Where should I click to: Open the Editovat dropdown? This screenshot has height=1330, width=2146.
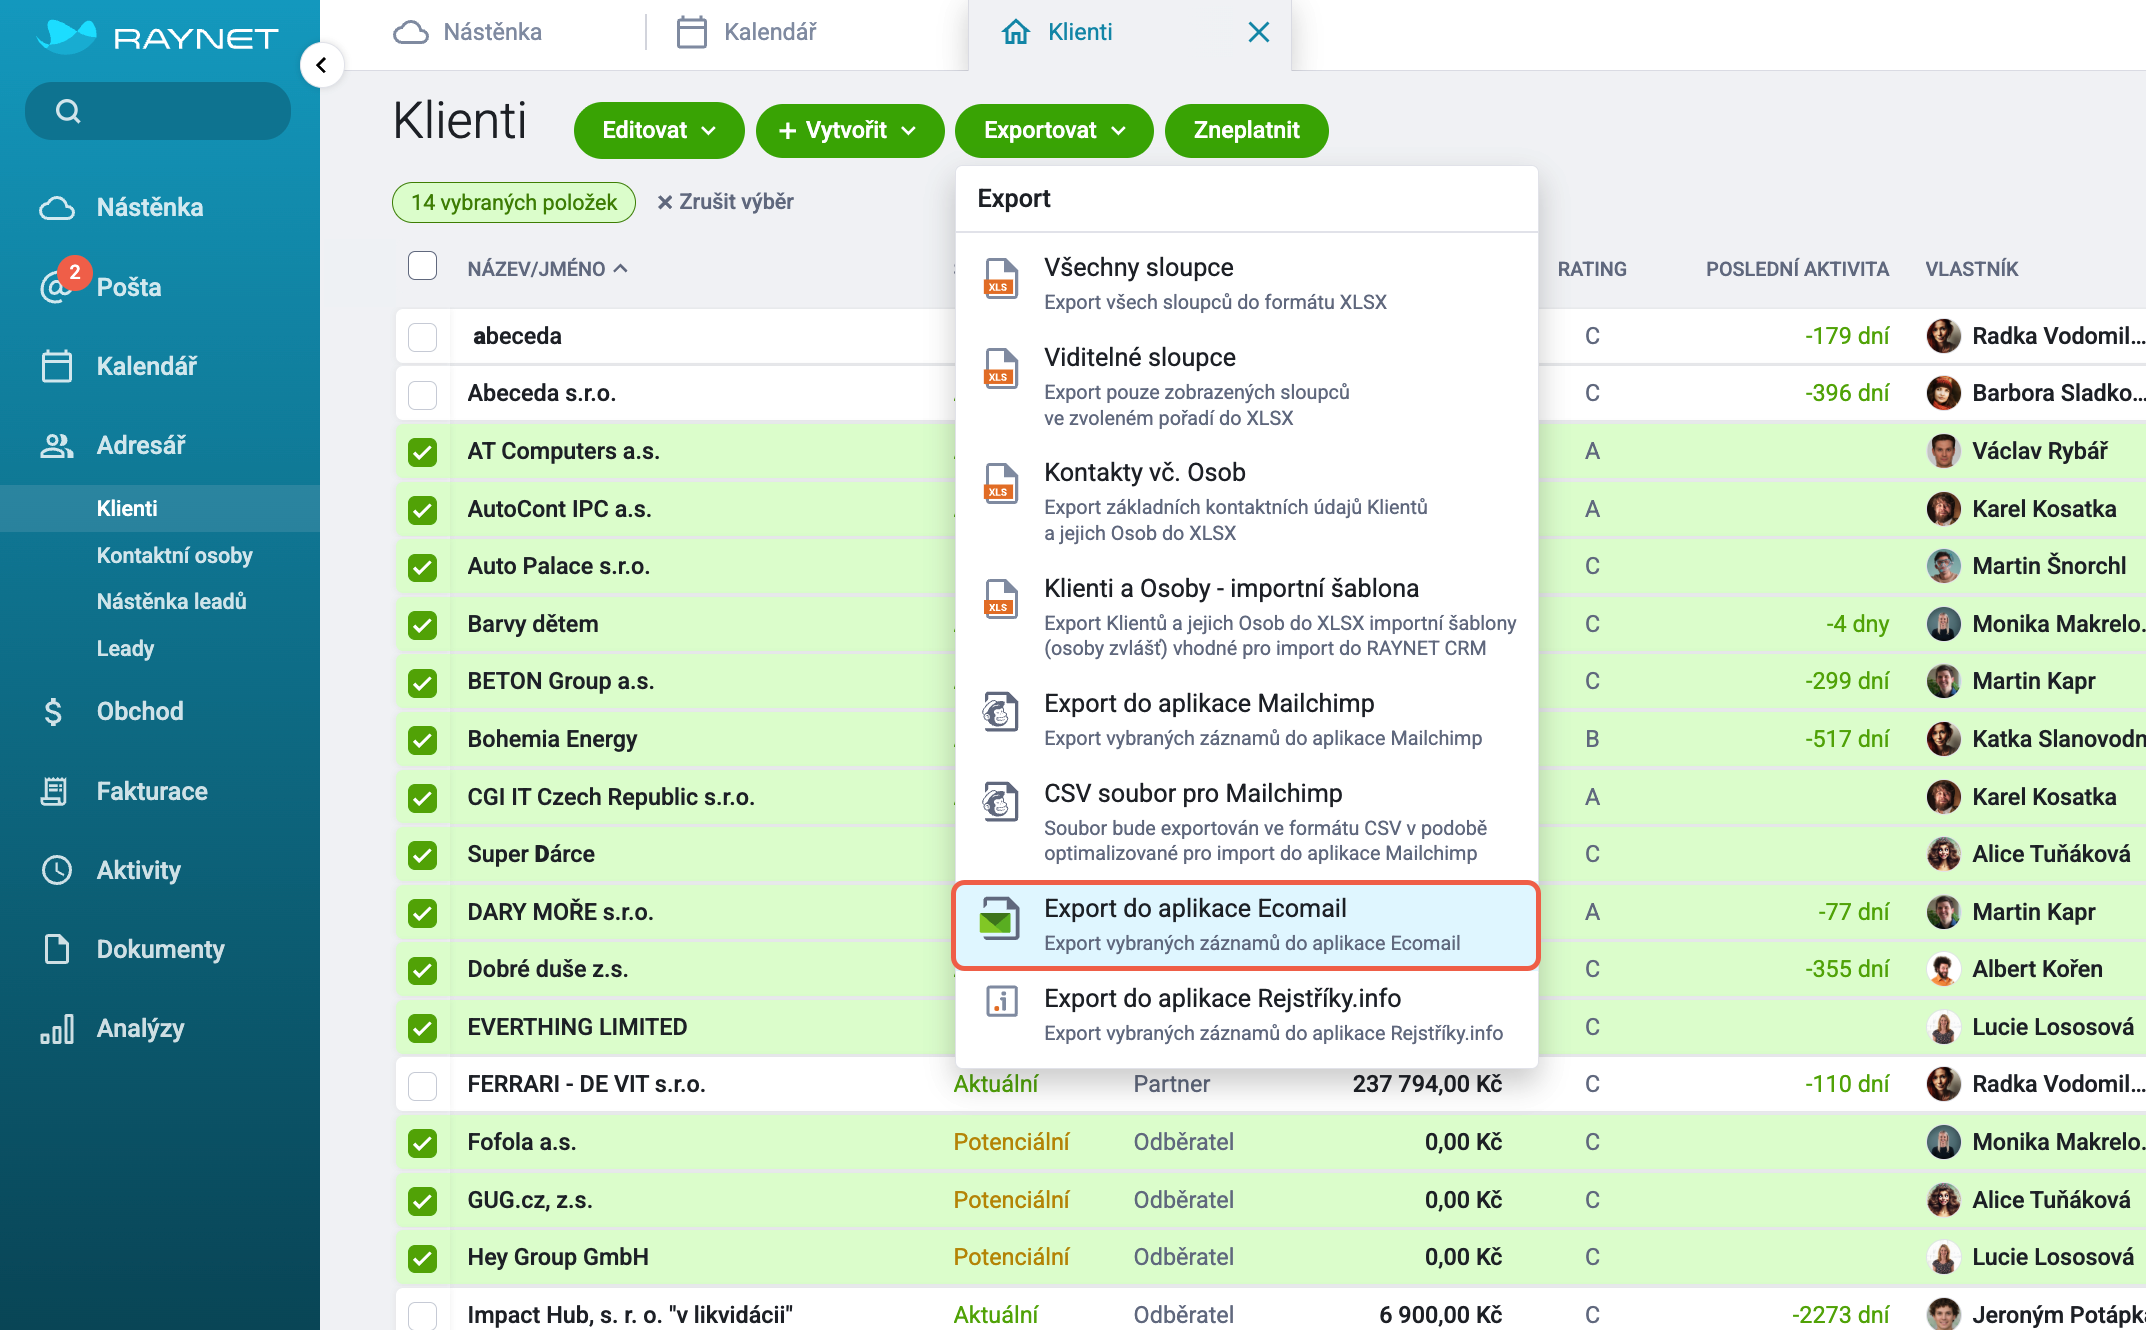tap(659, 130)
